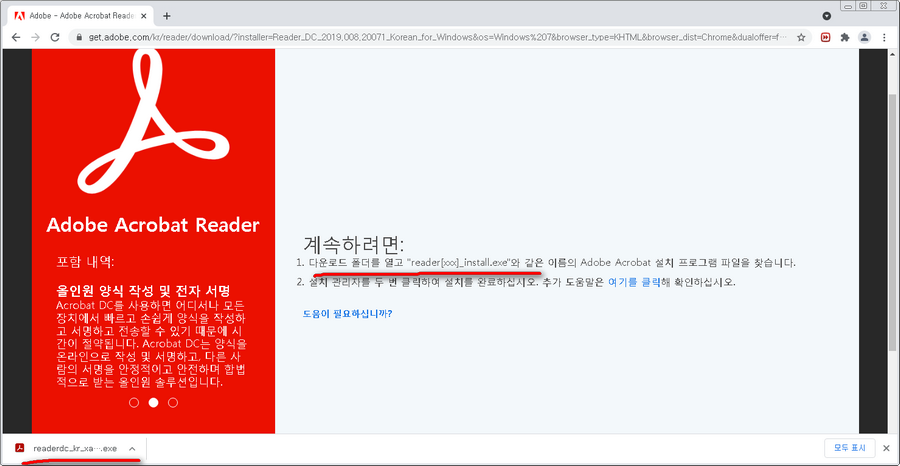Go back to the previous page

point(15,38)
